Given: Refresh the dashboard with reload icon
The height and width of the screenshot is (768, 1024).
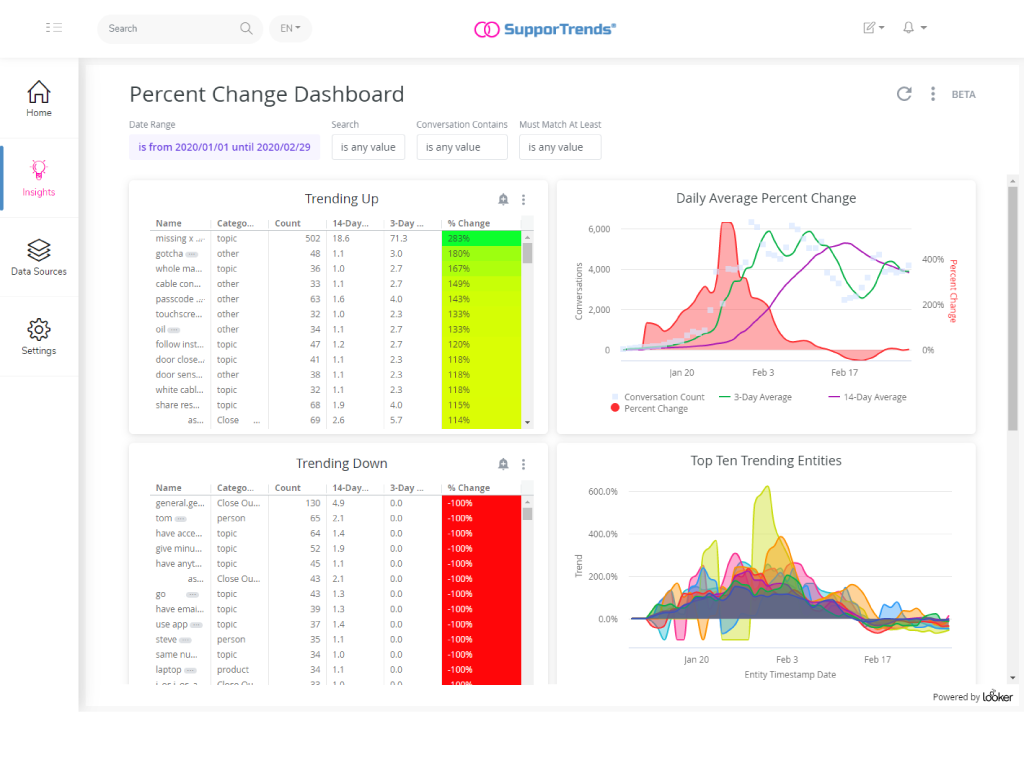Looking at the screenshot, I should coord(904,94).
